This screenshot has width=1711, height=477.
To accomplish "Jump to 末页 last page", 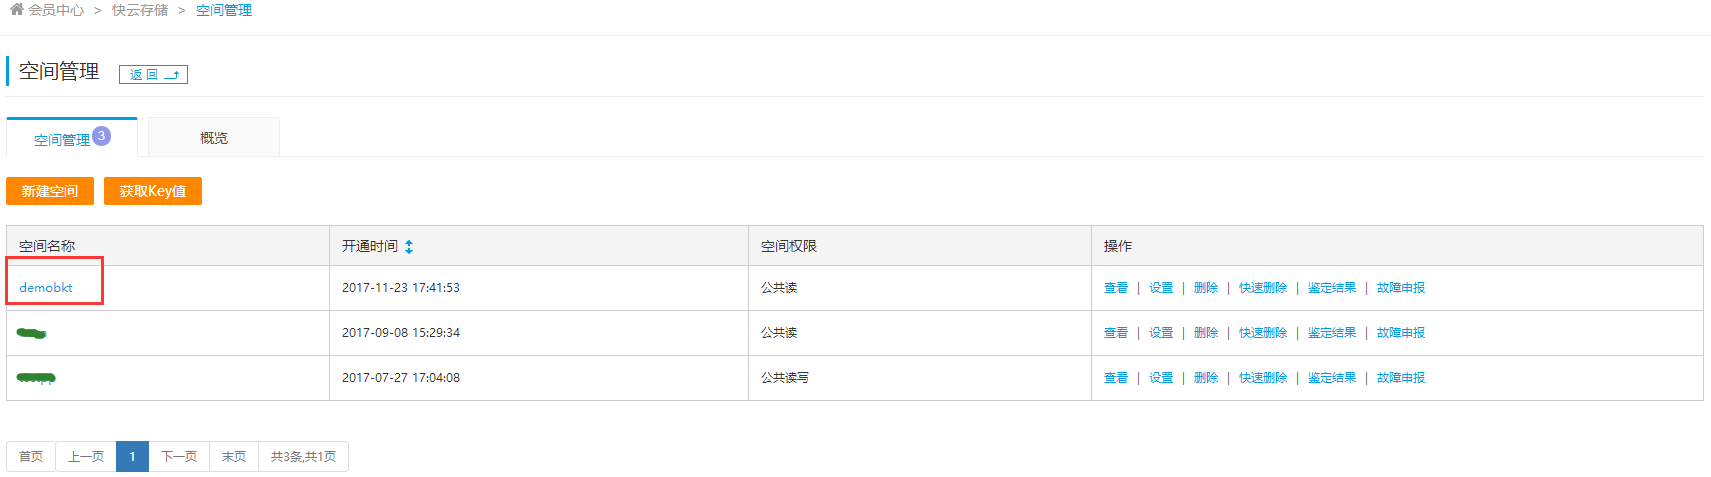I will (x=234, y=456).
